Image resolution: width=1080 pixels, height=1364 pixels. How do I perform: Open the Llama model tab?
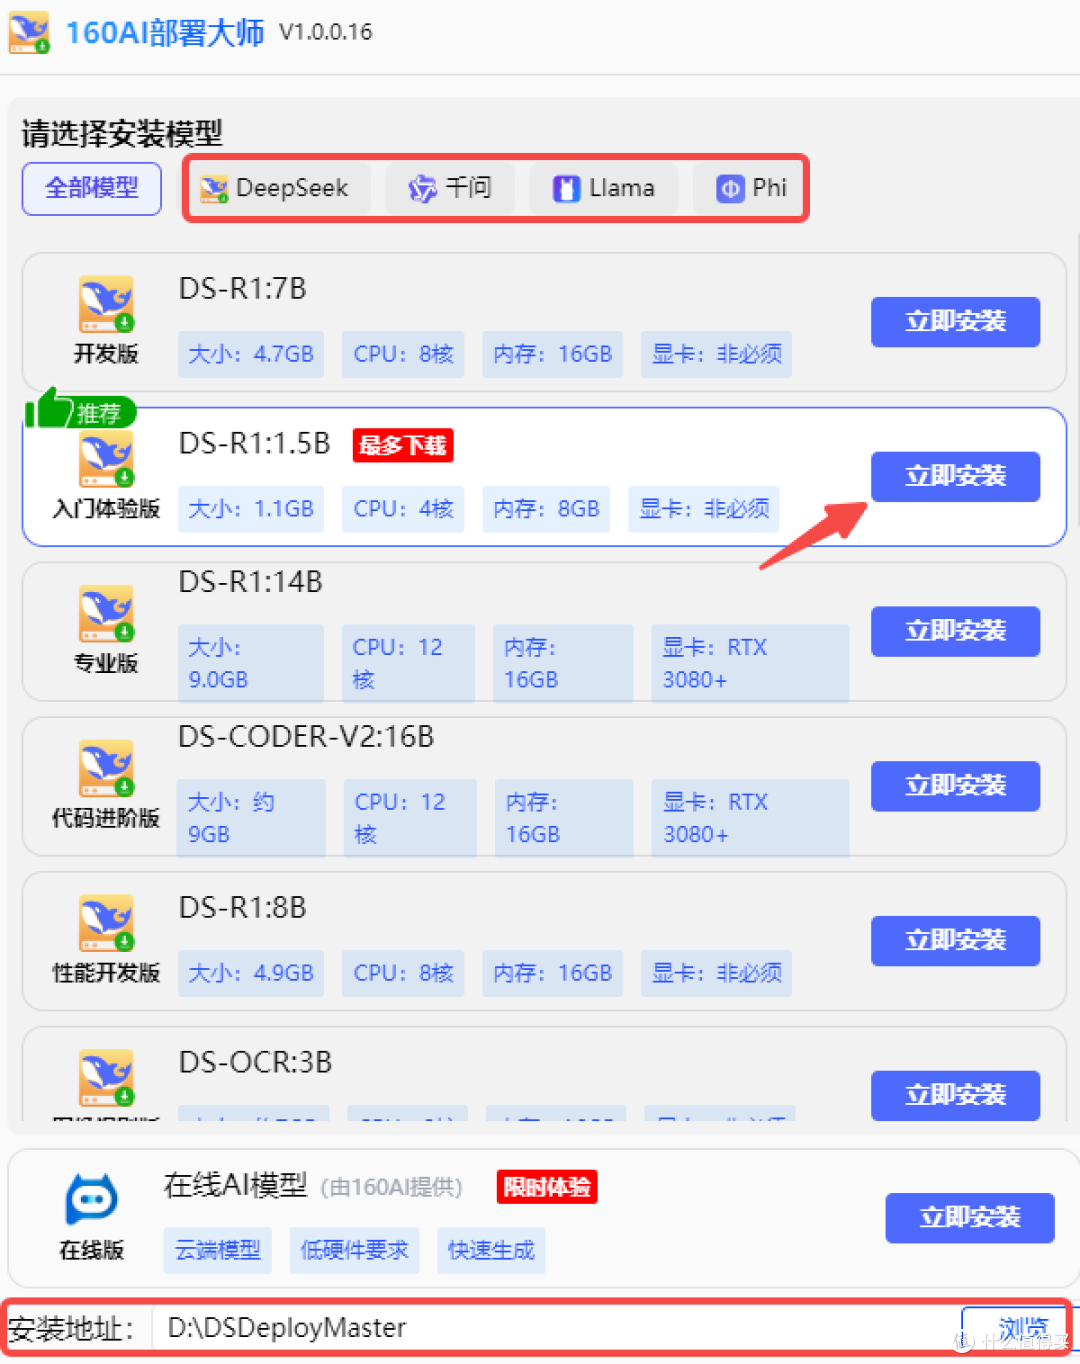604,188
